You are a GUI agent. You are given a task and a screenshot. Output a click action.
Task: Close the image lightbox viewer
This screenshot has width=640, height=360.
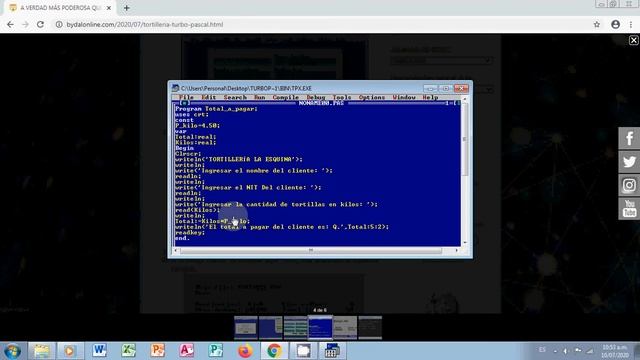coord(633,40)
